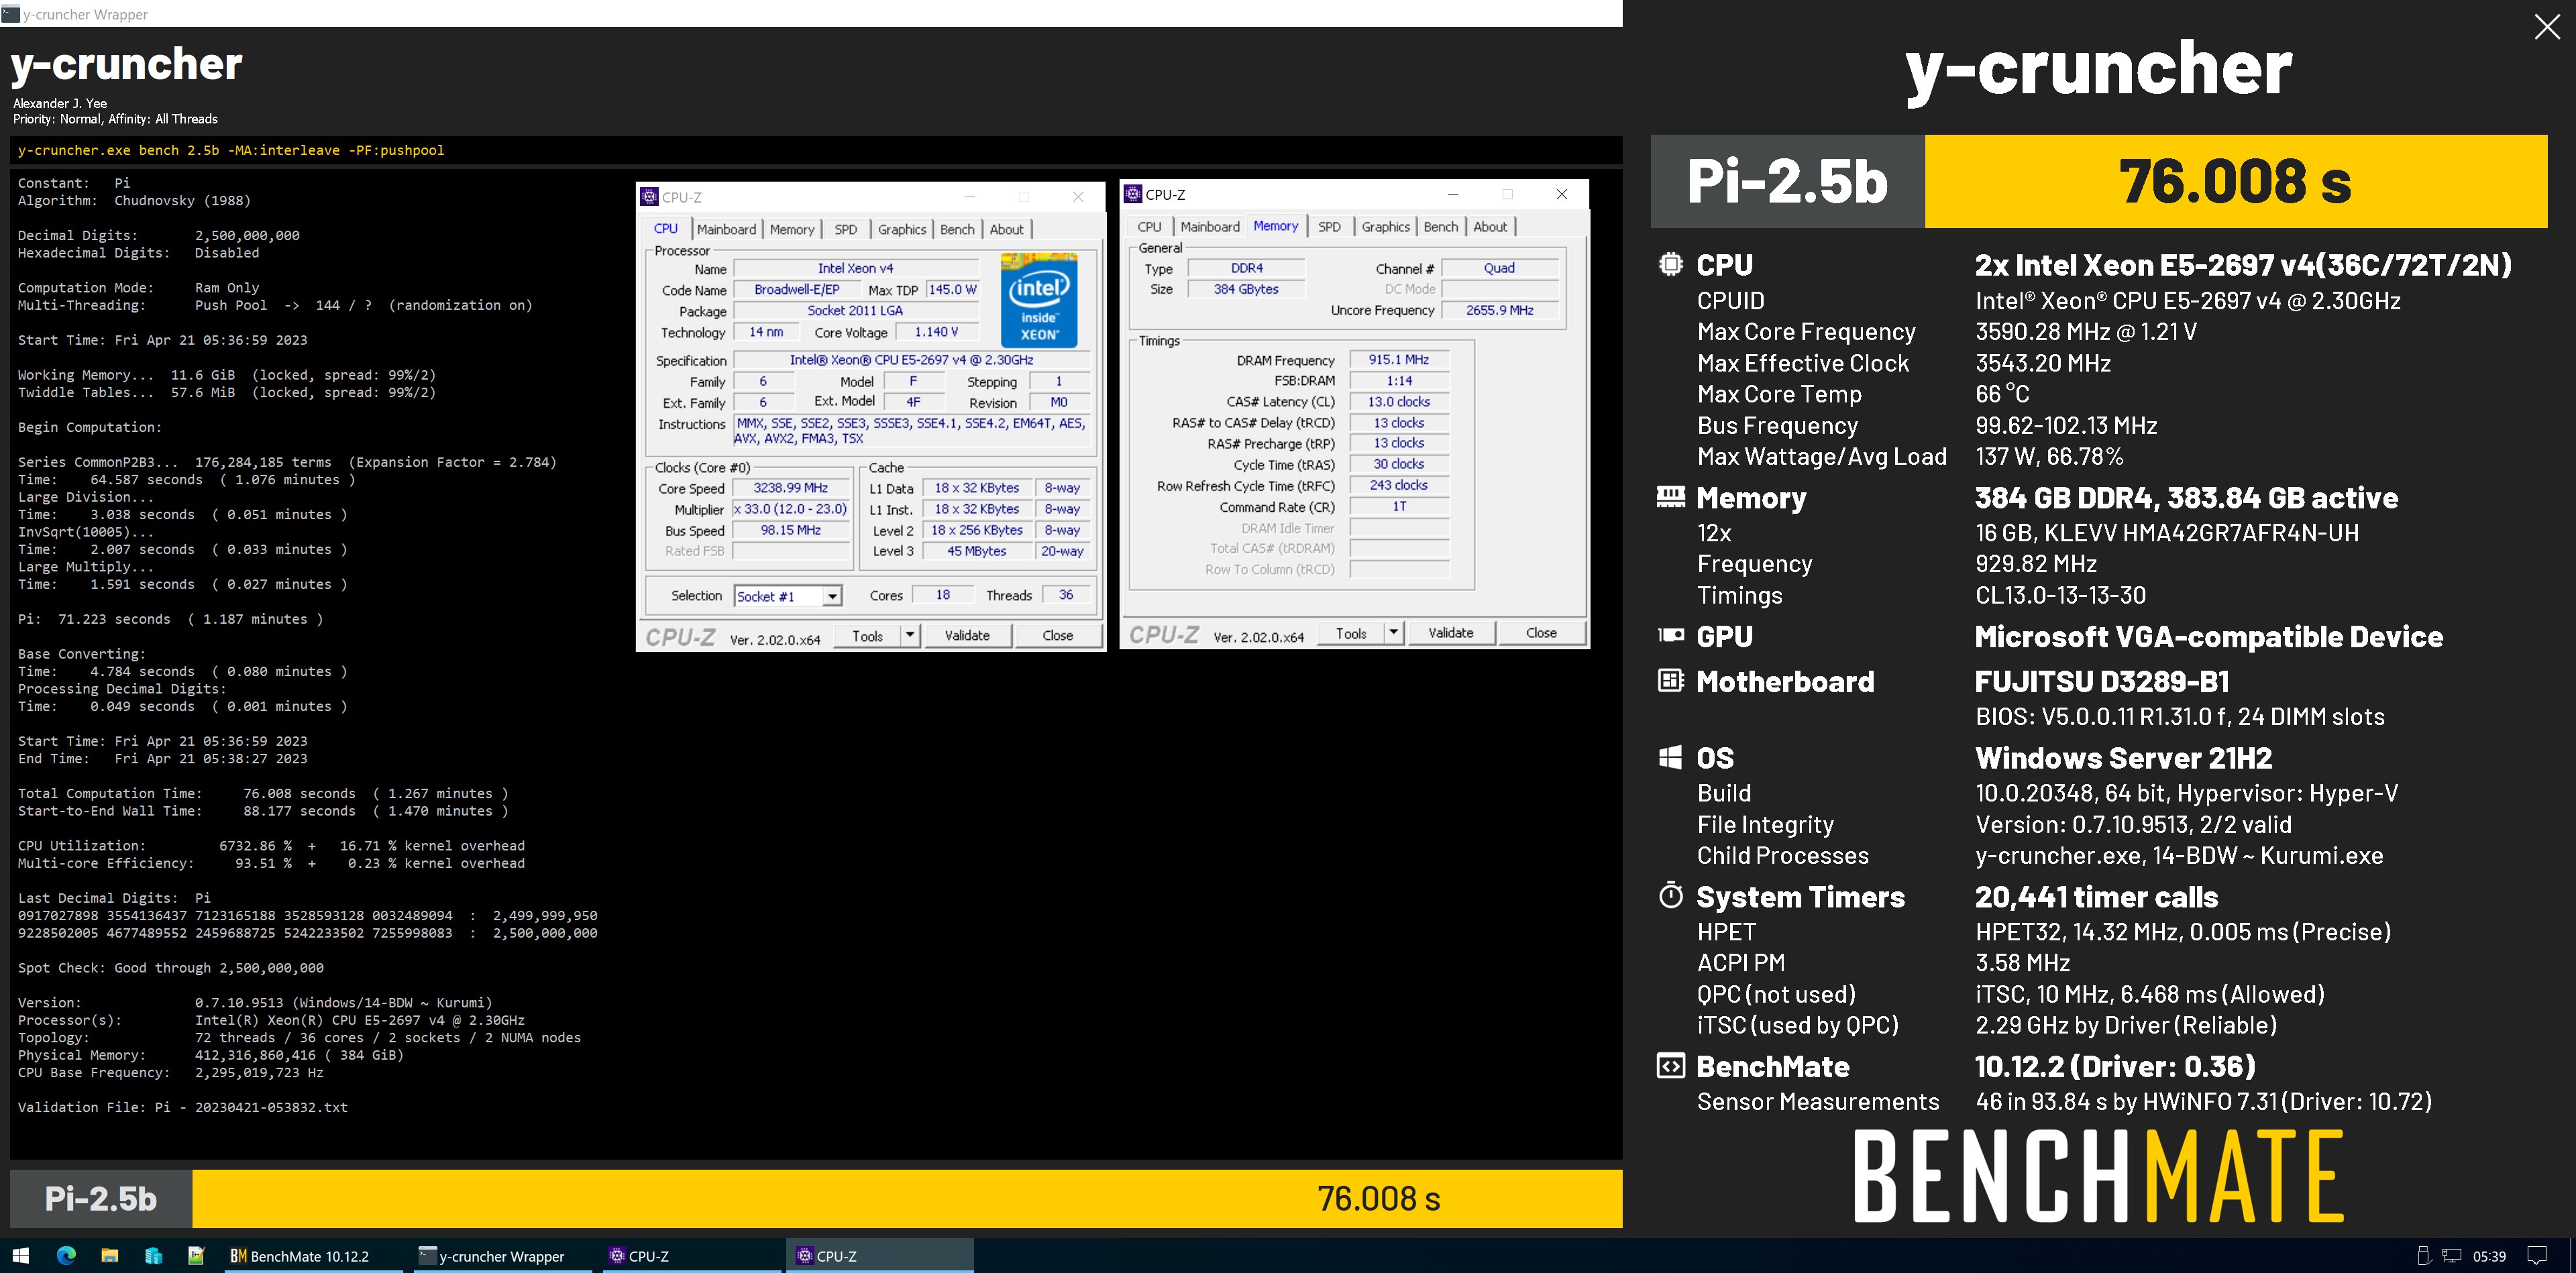Open SPD tab in left CPU-Z

(846, 229)
